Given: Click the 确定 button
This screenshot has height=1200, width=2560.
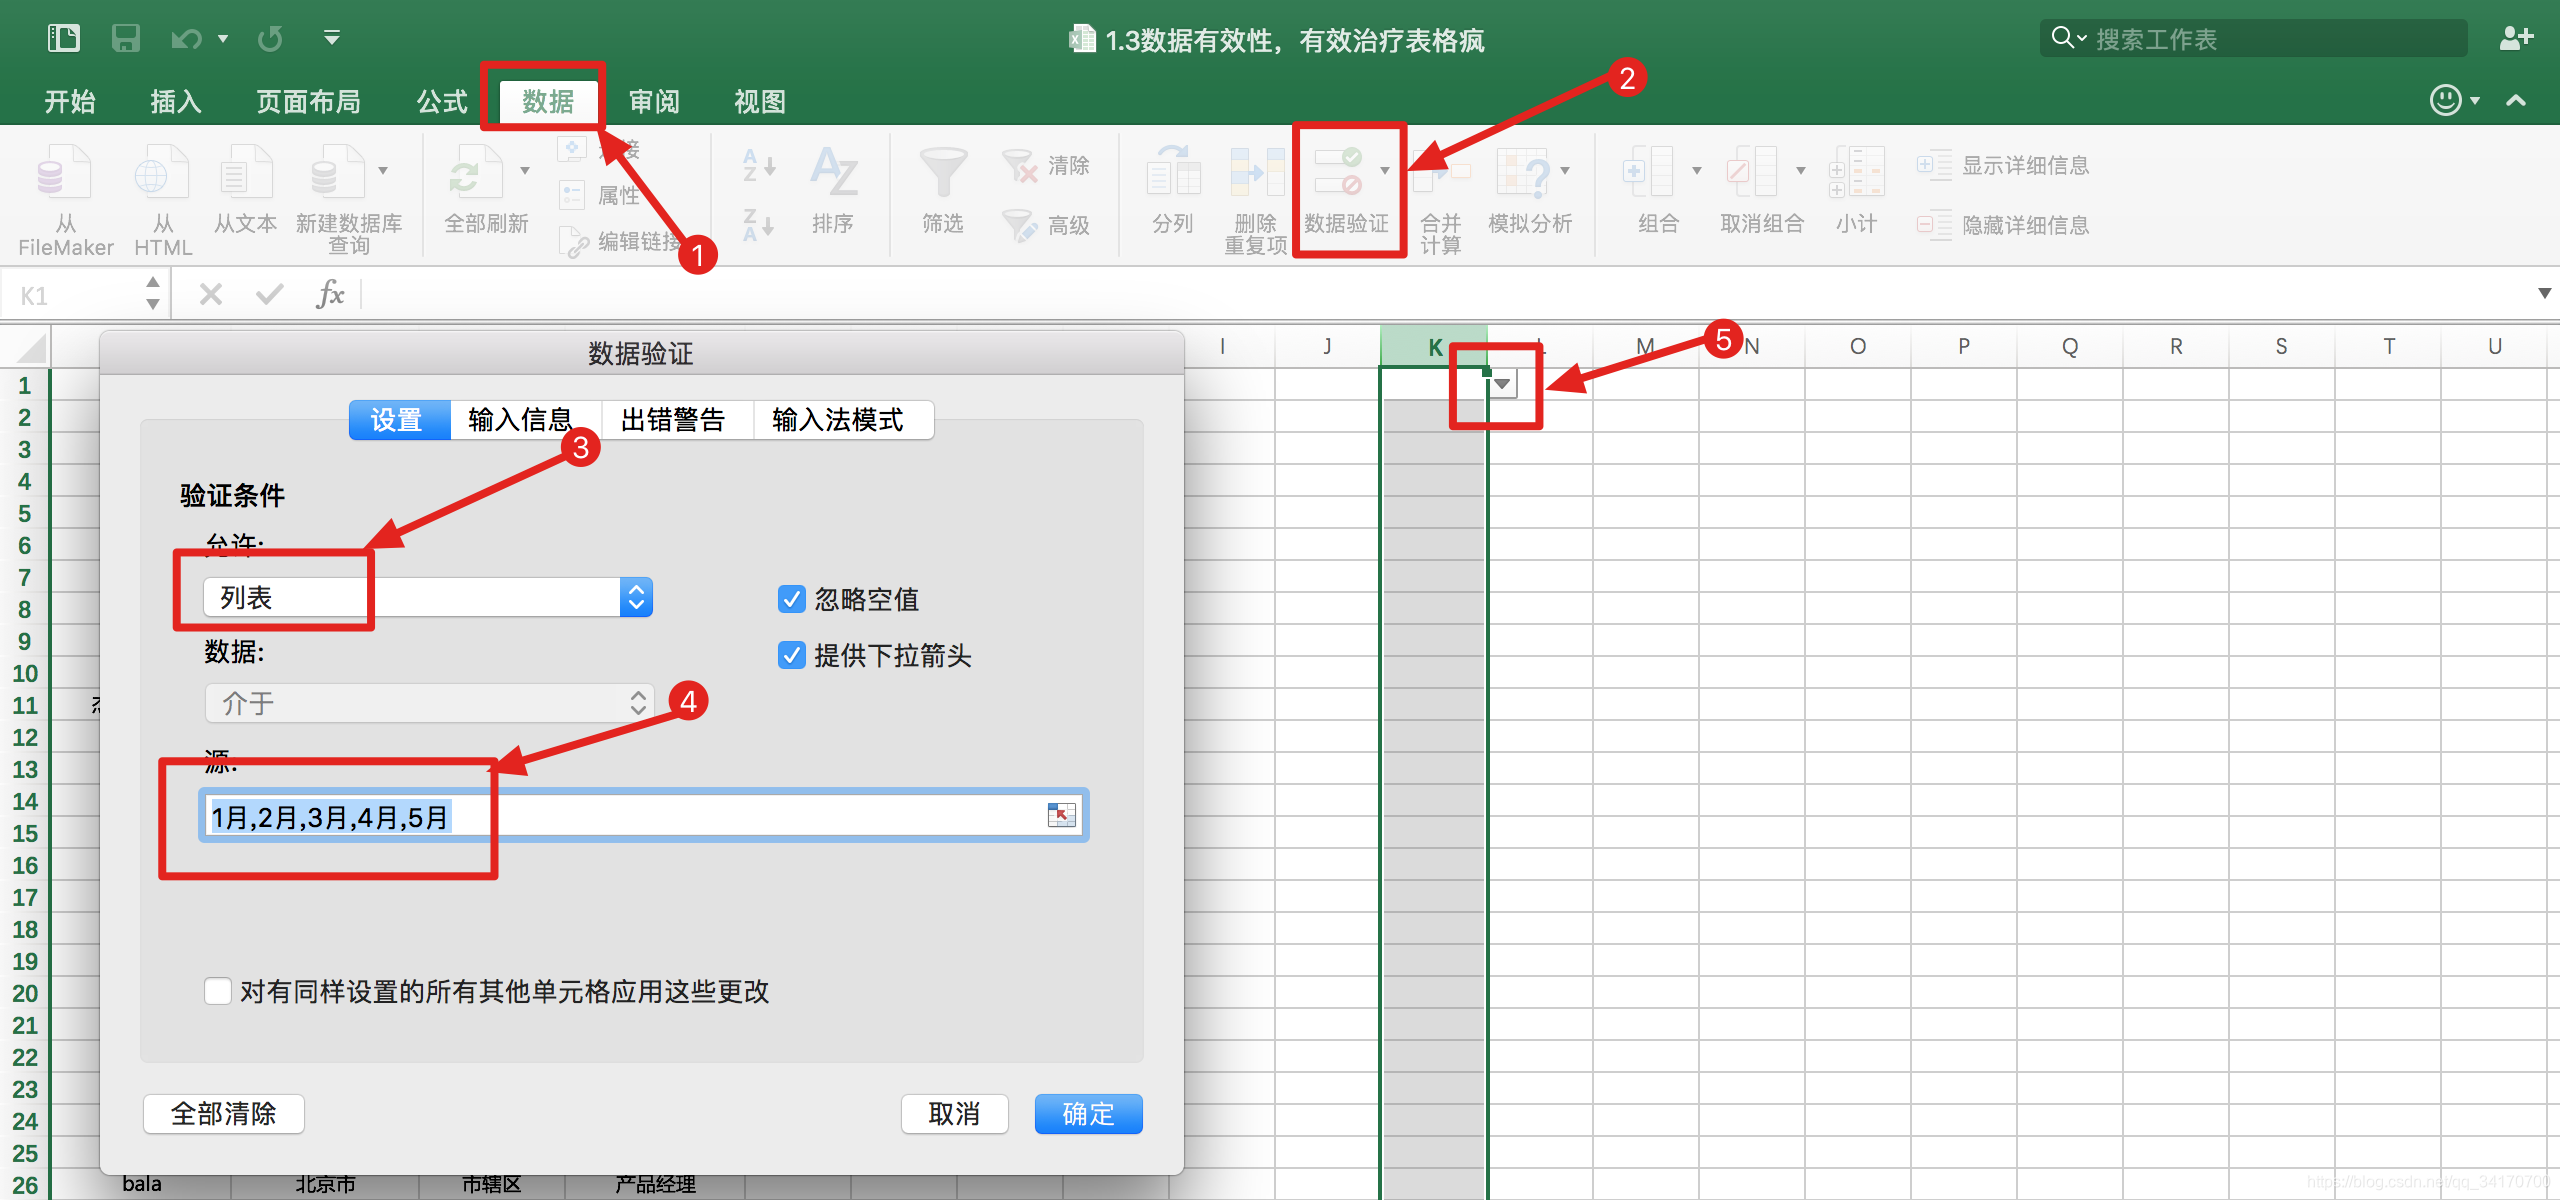Looking at the screenshot, I should [x=1088, y=1114].
